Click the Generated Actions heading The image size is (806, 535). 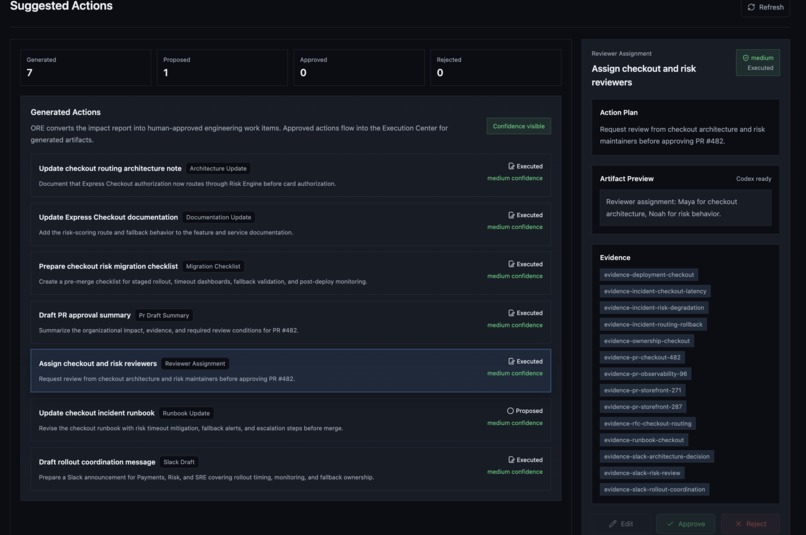pos(65,112)
